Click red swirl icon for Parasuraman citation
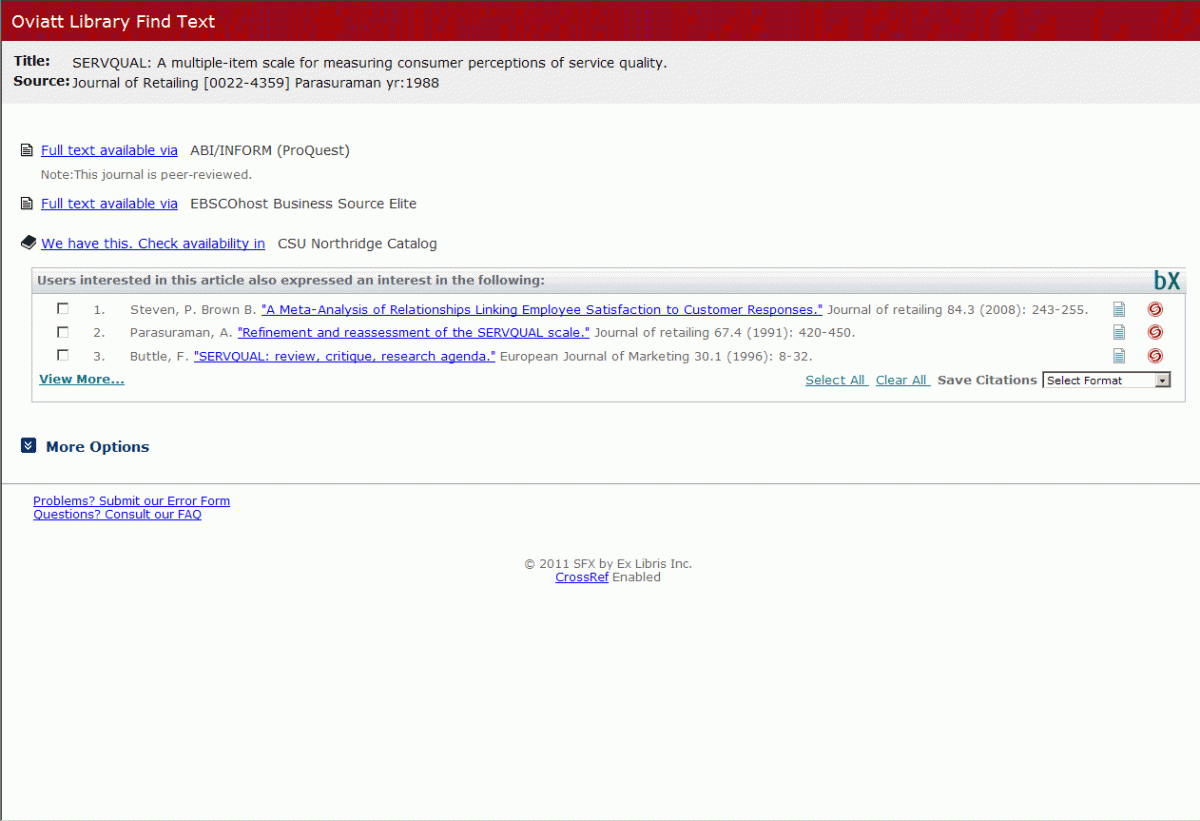 pyautogui.click(x=1155, y=332)
